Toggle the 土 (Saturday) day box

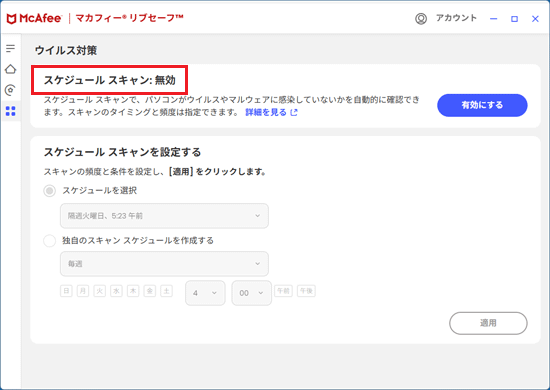[166, 291]
